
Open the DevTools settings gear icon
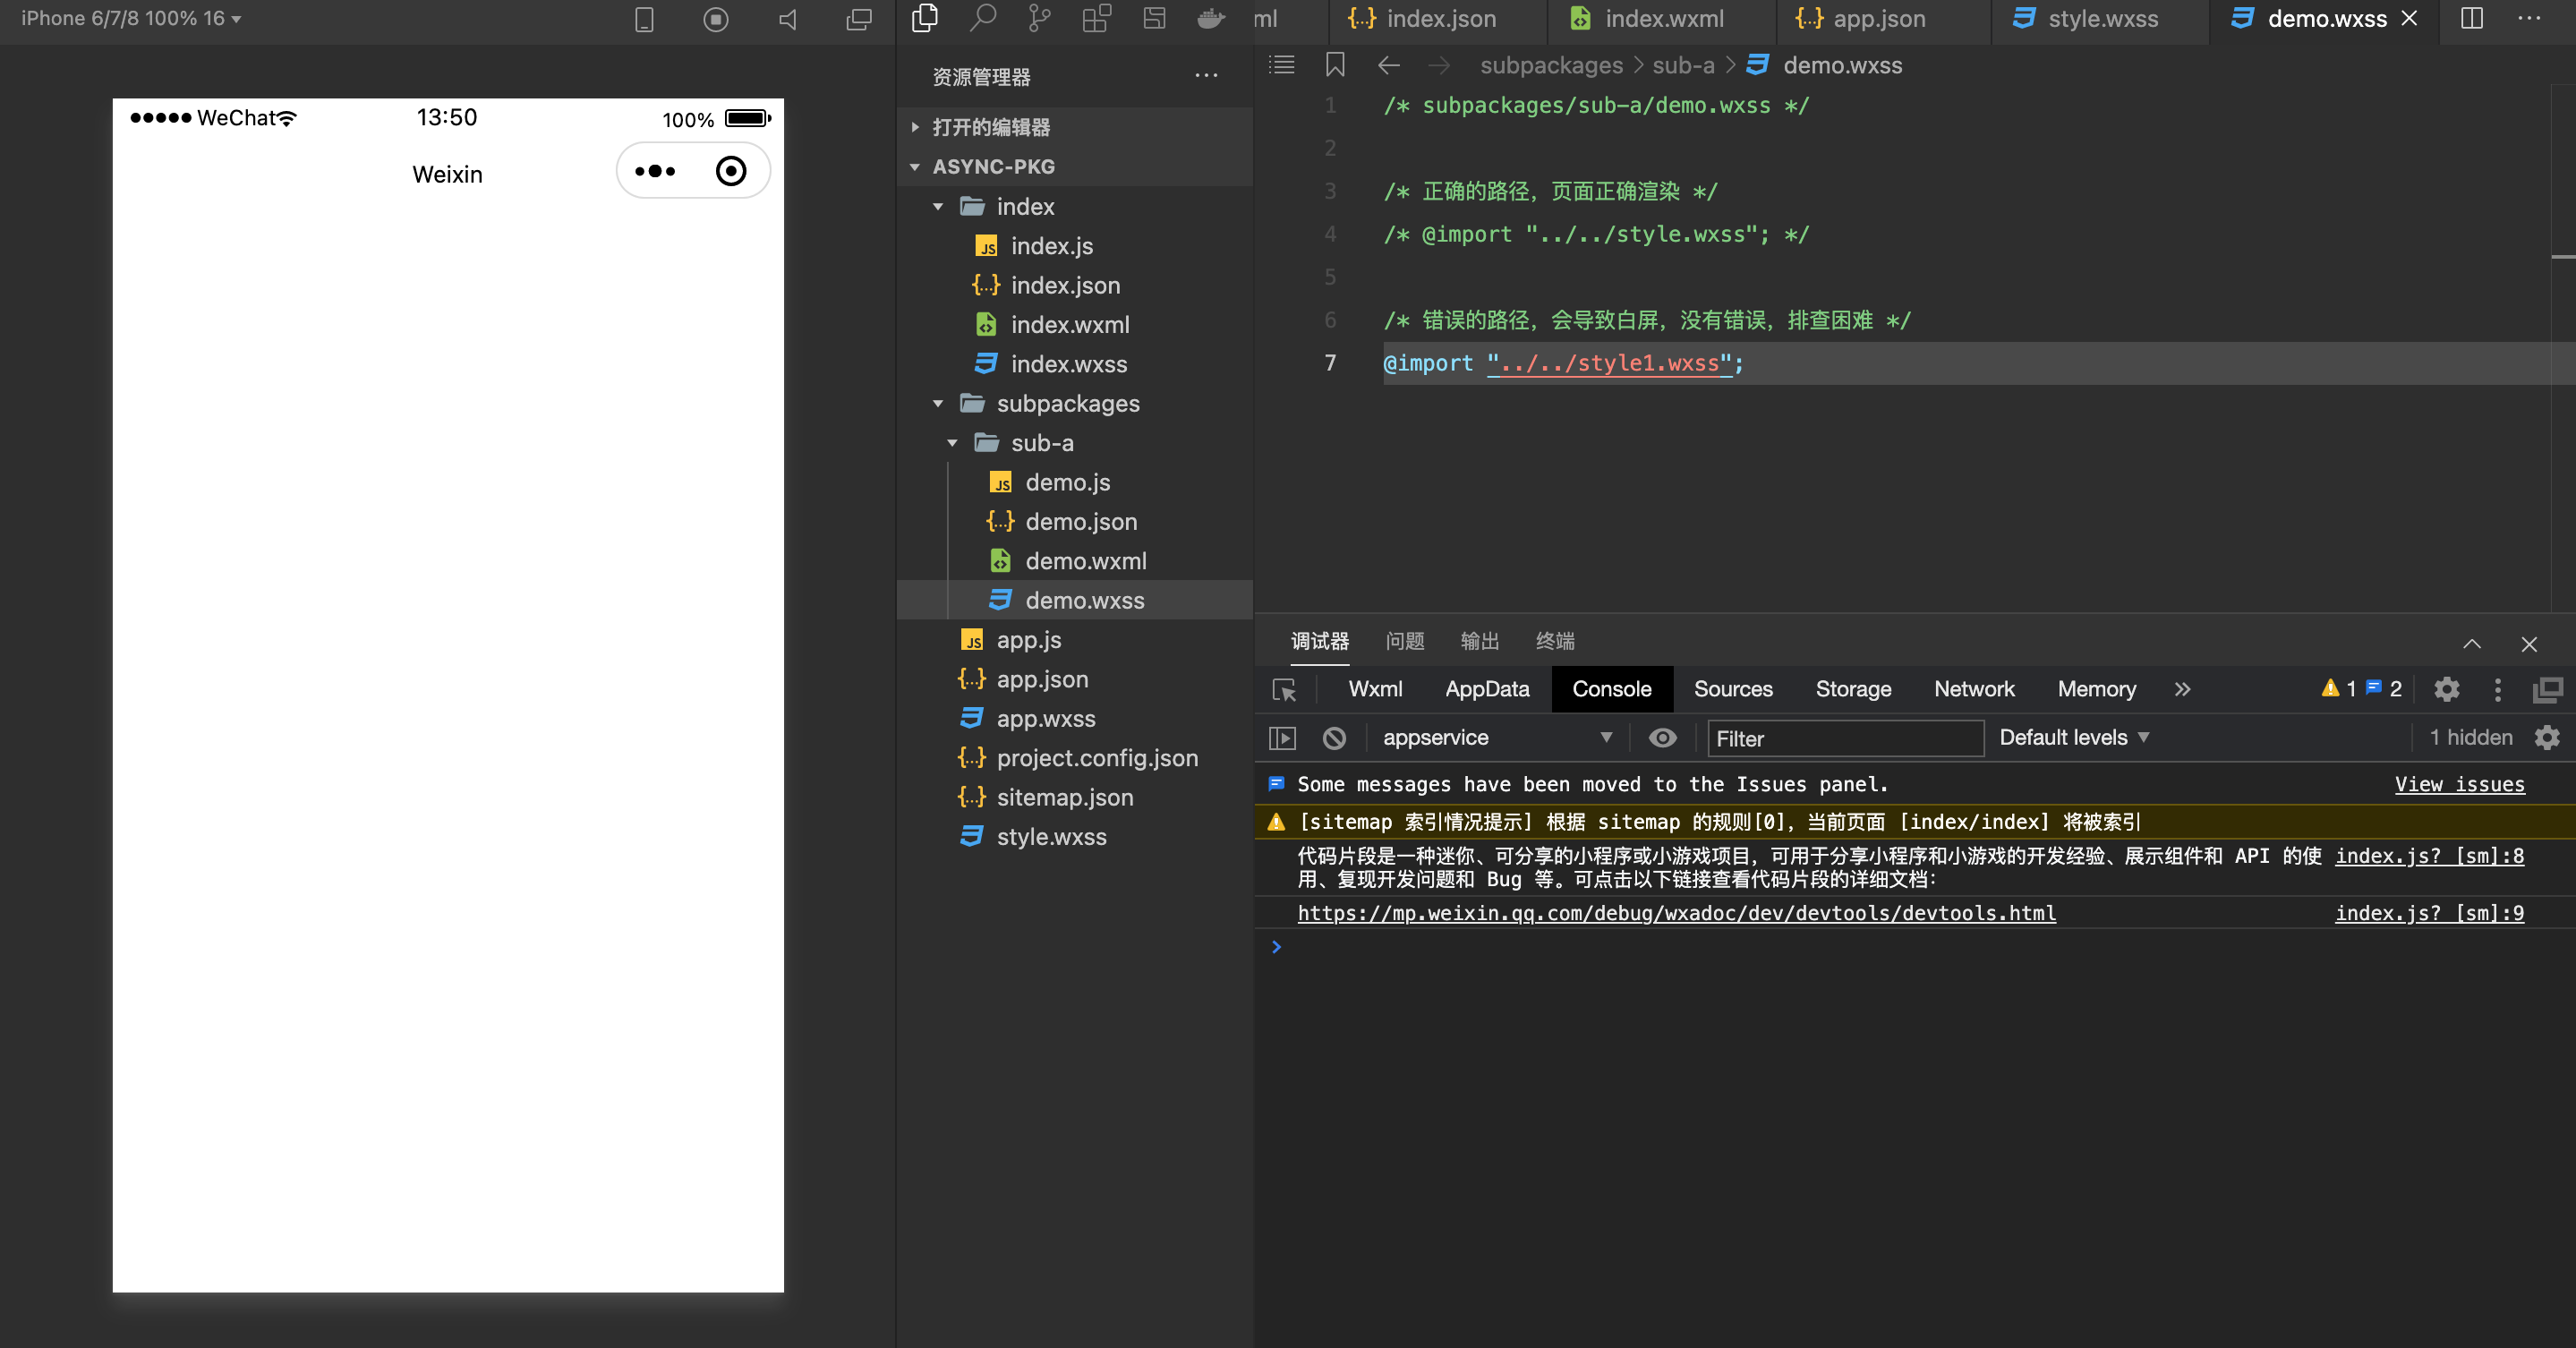click(x=2446, y=689)
